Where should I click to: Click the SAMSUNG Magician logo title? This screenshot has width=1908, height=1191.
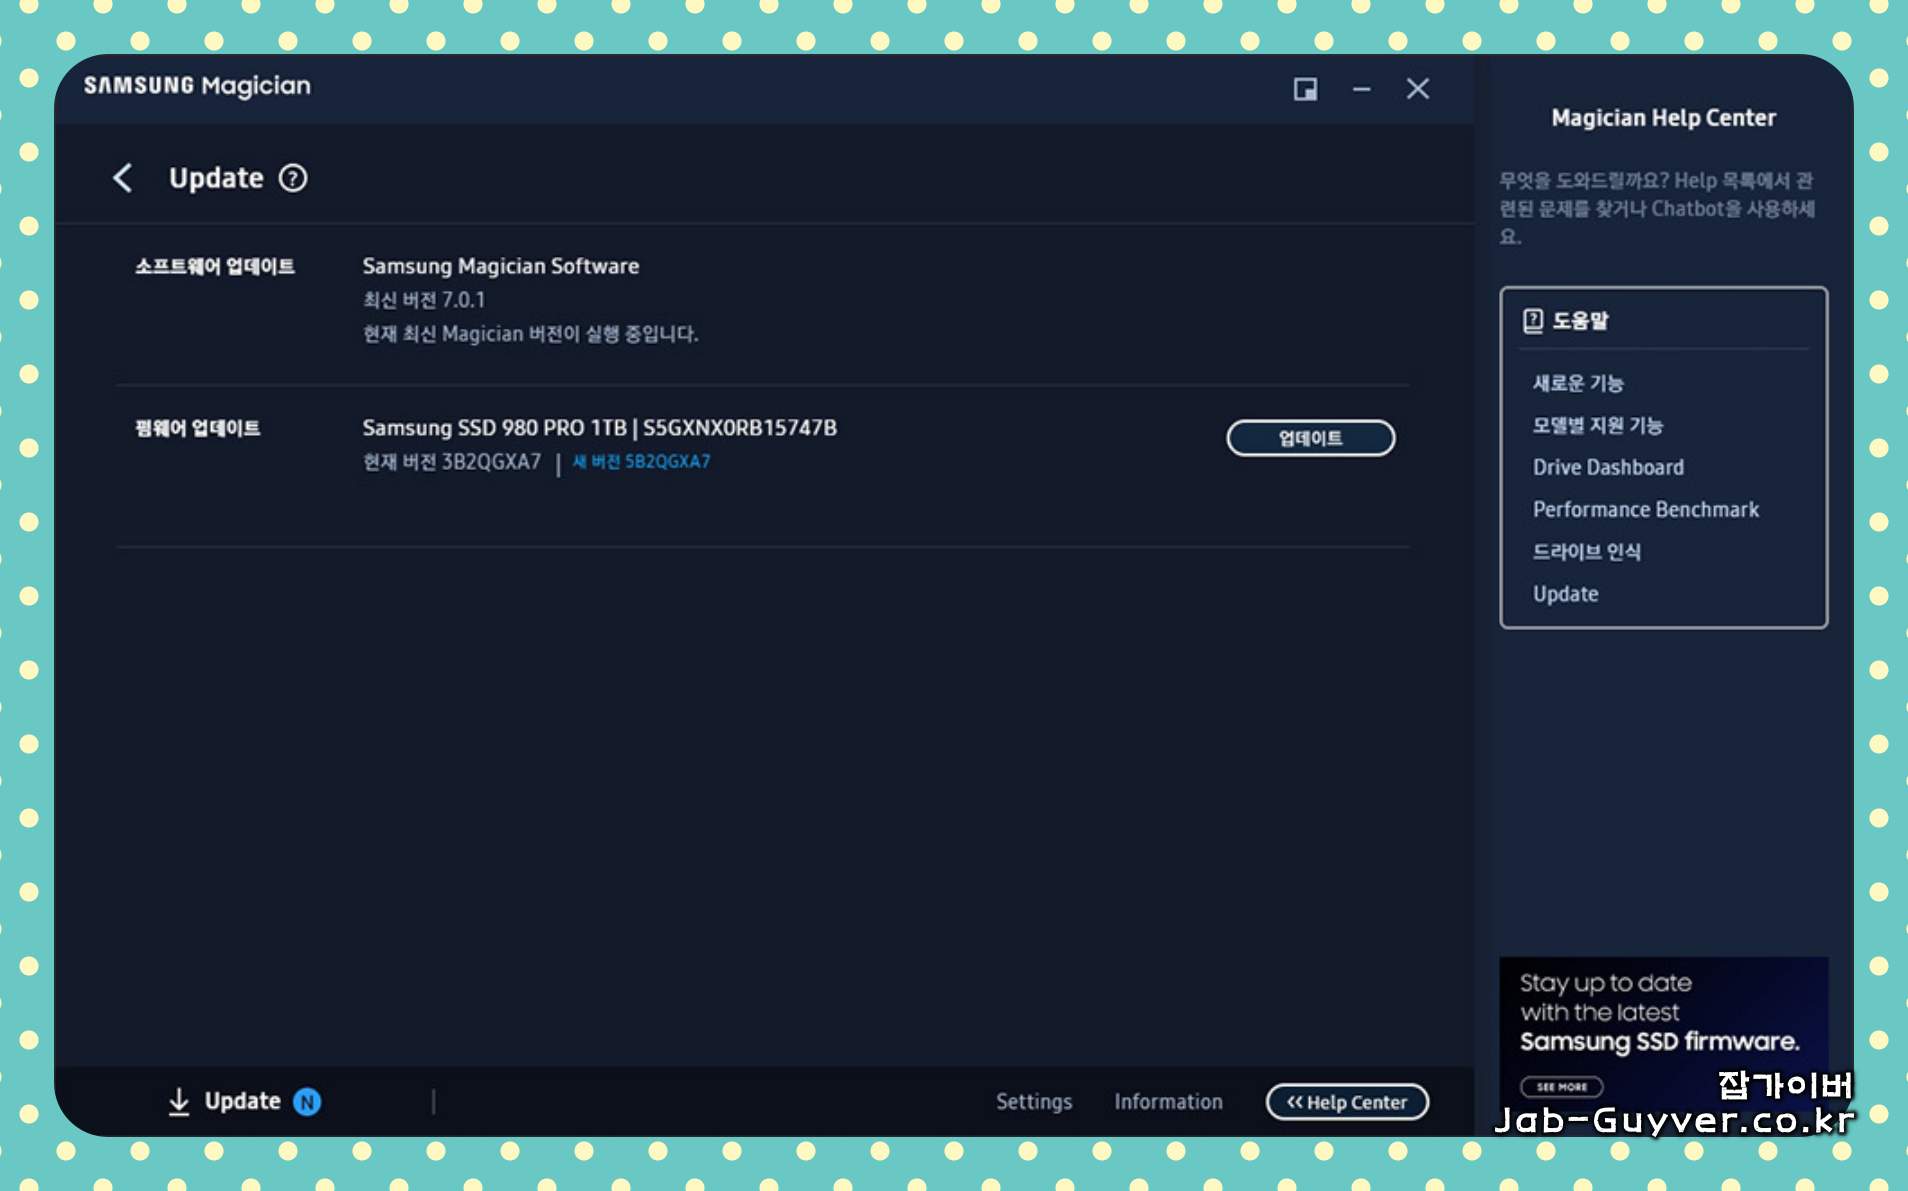[x=197, y=86]
